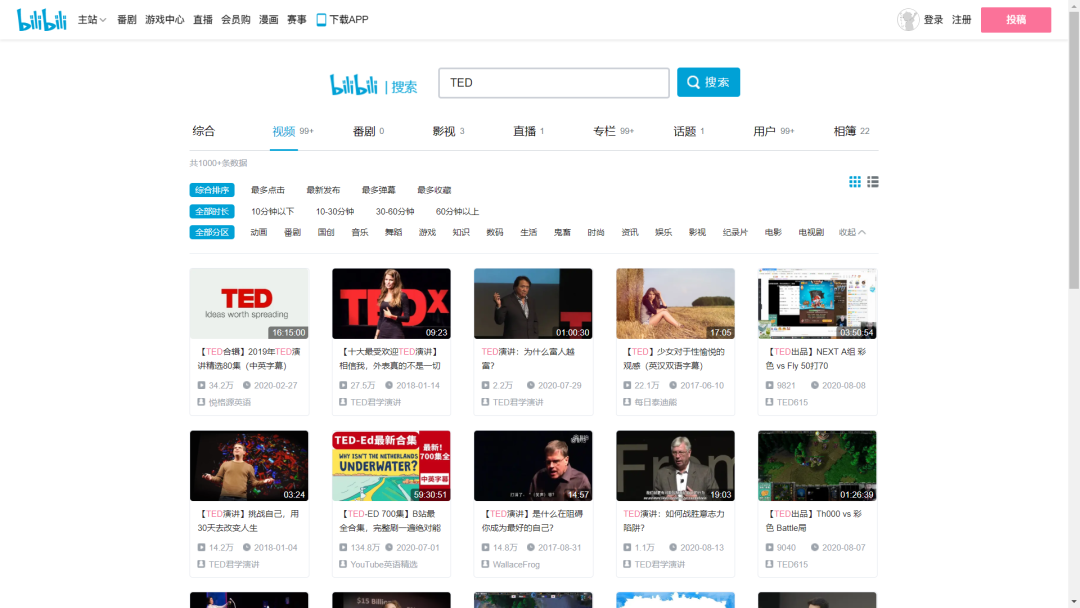Open the 用户 search tab
1080x608 pixels.
773,131
